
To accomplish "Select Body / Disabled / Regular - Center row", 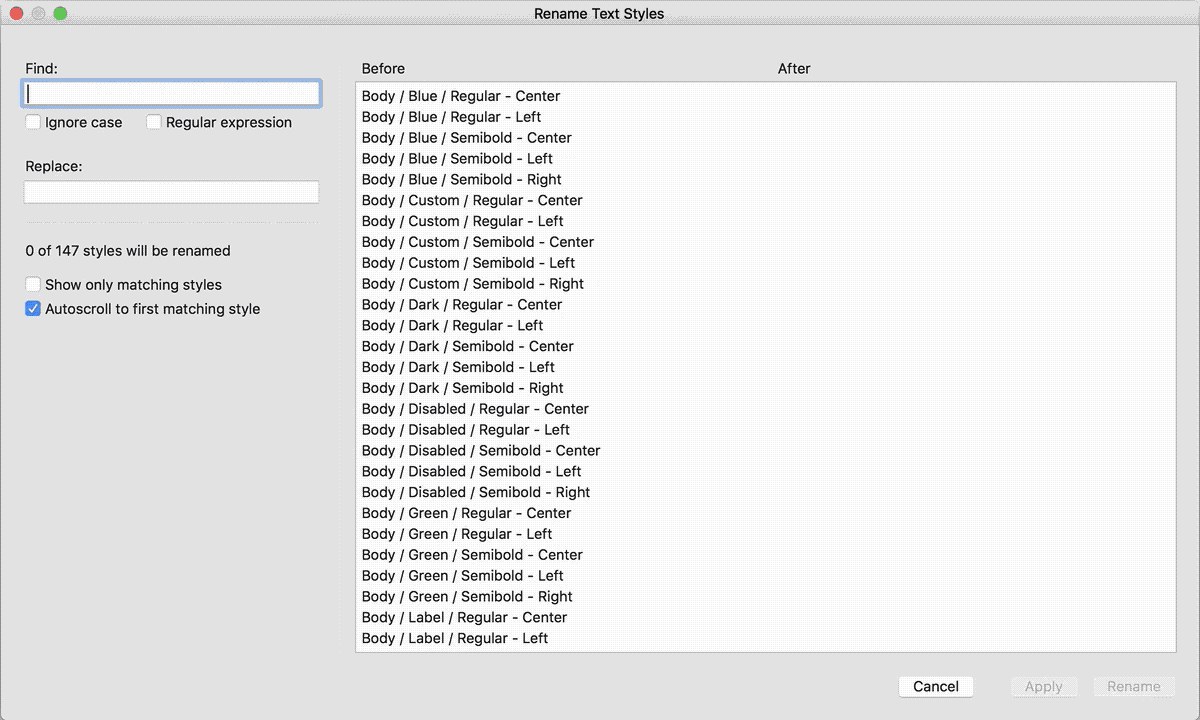I will [x=766, y=409].
